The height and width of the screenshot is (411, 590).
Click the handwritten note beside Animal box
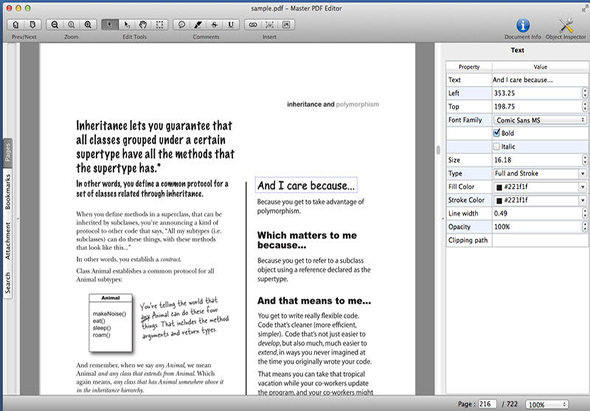coord(184,318)
